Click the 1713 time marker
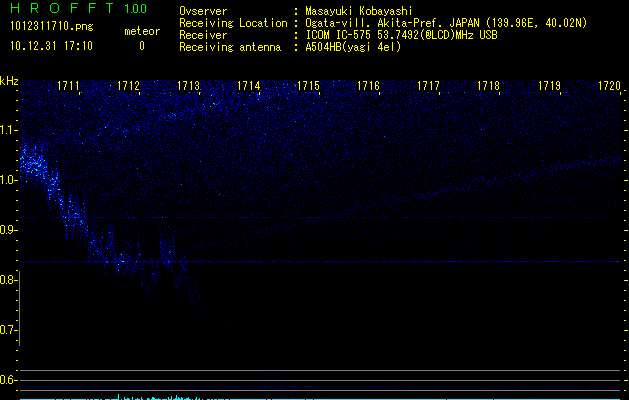 coord(189,86)
